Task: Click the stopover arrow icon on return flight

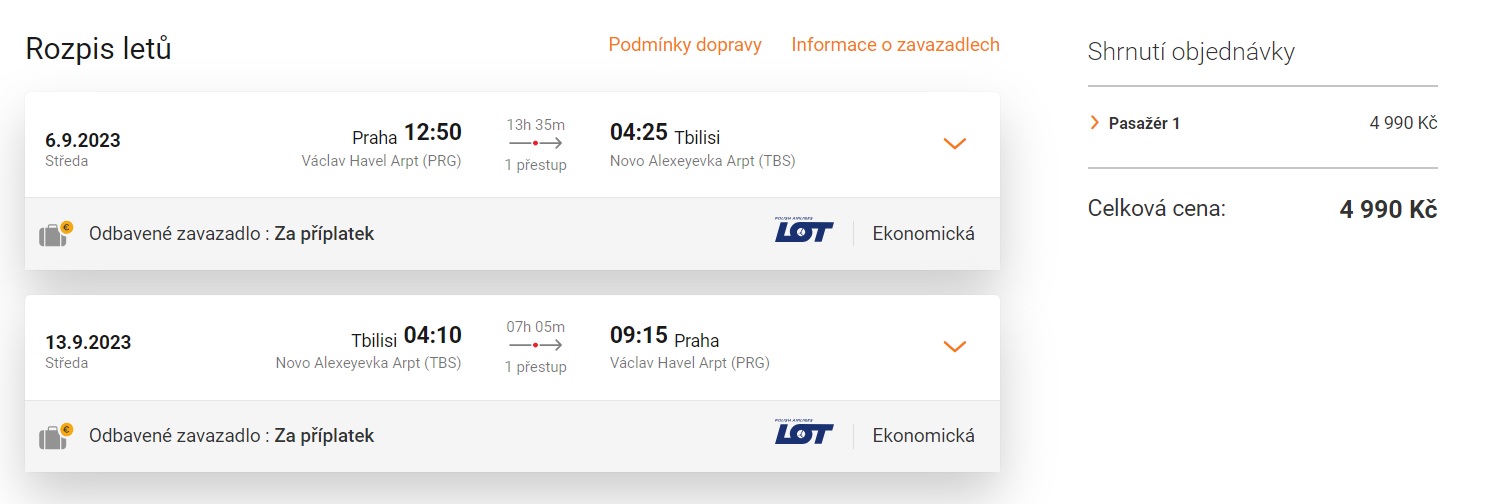Action: click(536, 345)
